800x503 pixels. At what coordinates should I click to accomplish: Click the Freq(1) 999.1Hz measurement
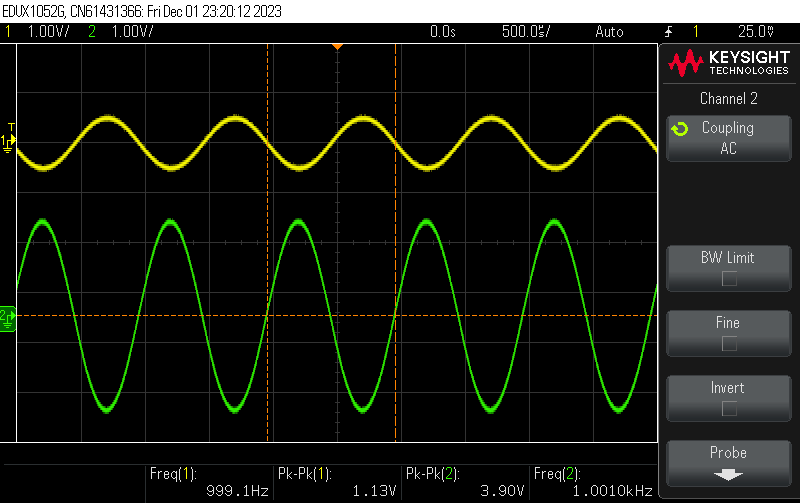tap(209, 482)
